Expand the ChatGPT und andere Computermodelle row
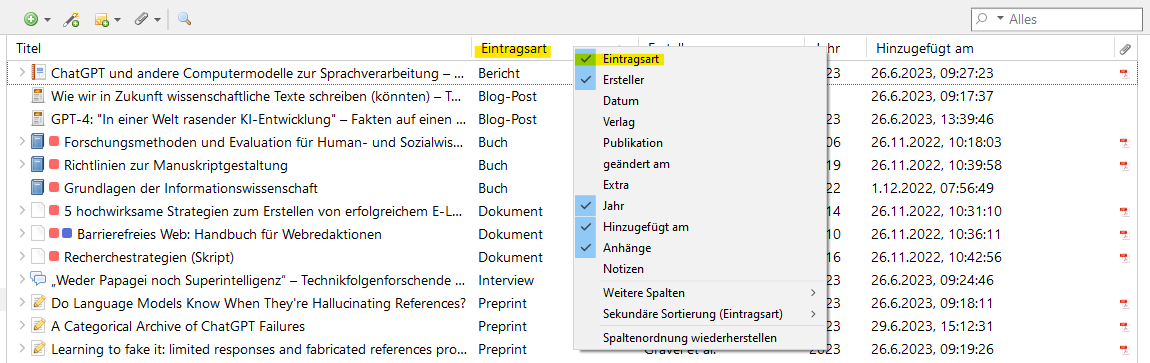Screen dimensions: 1150x363 21,73
